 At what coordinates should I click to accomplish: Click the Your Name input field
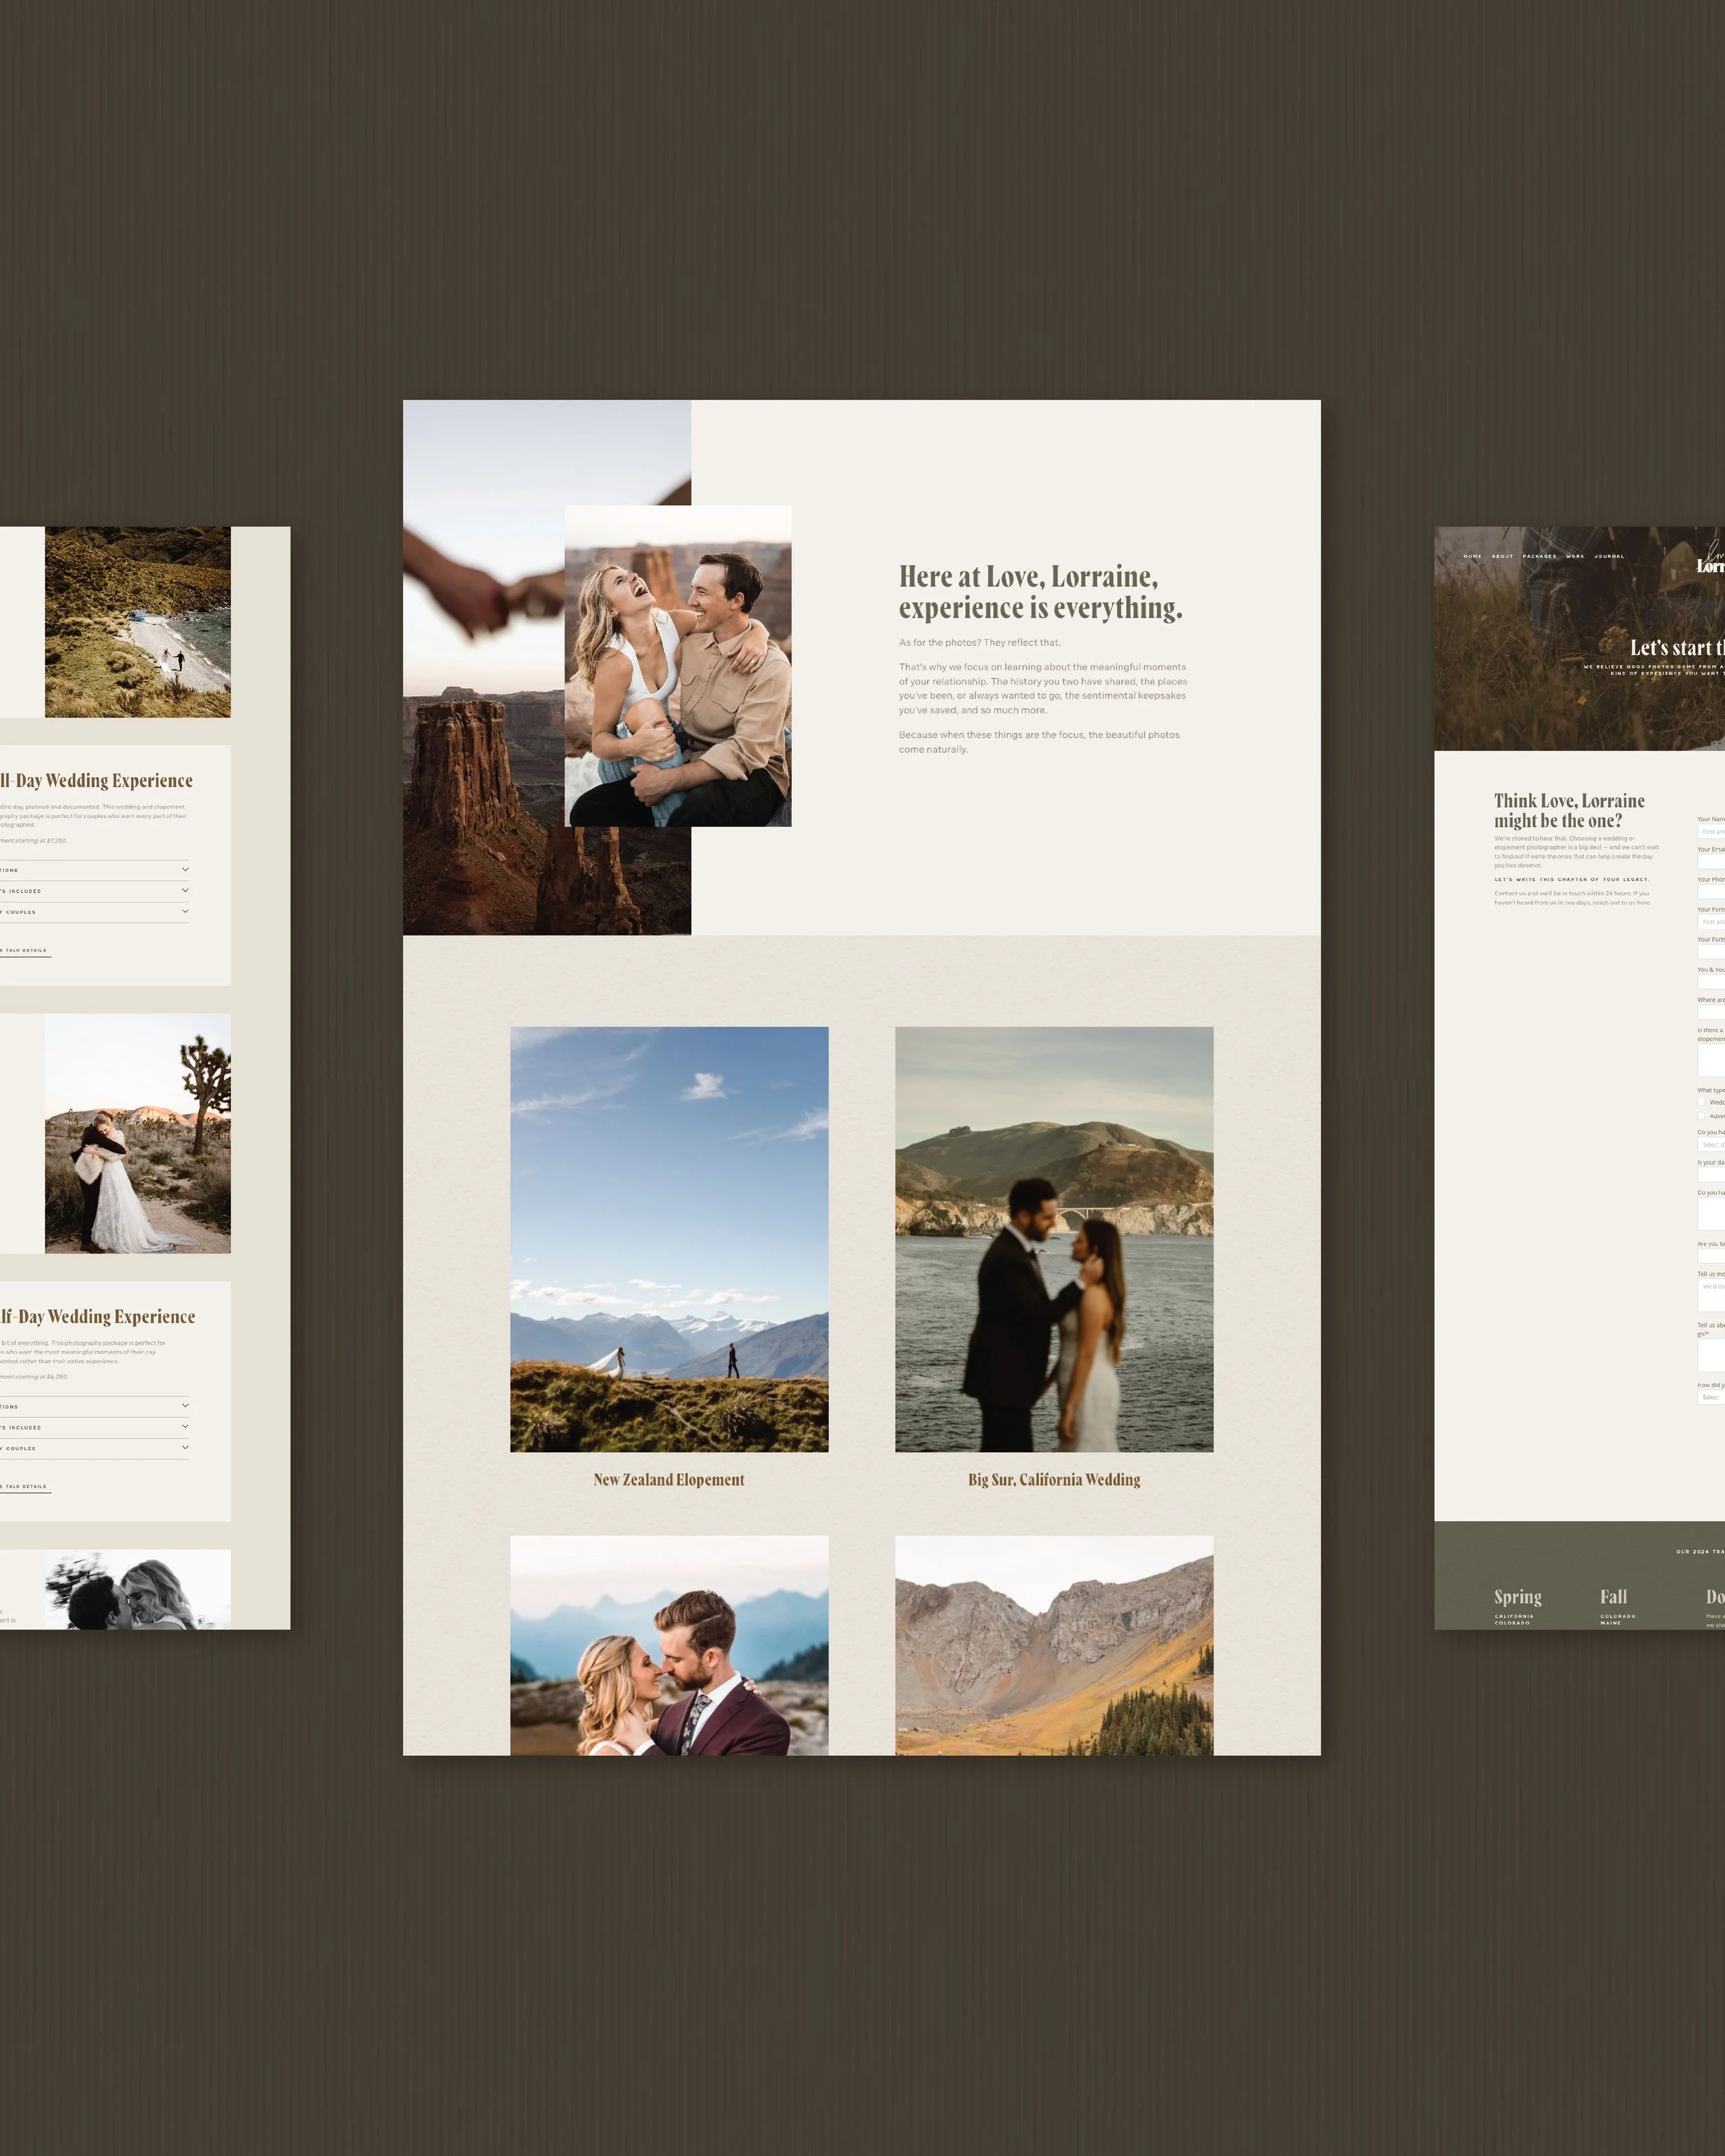click(1711, 831)
